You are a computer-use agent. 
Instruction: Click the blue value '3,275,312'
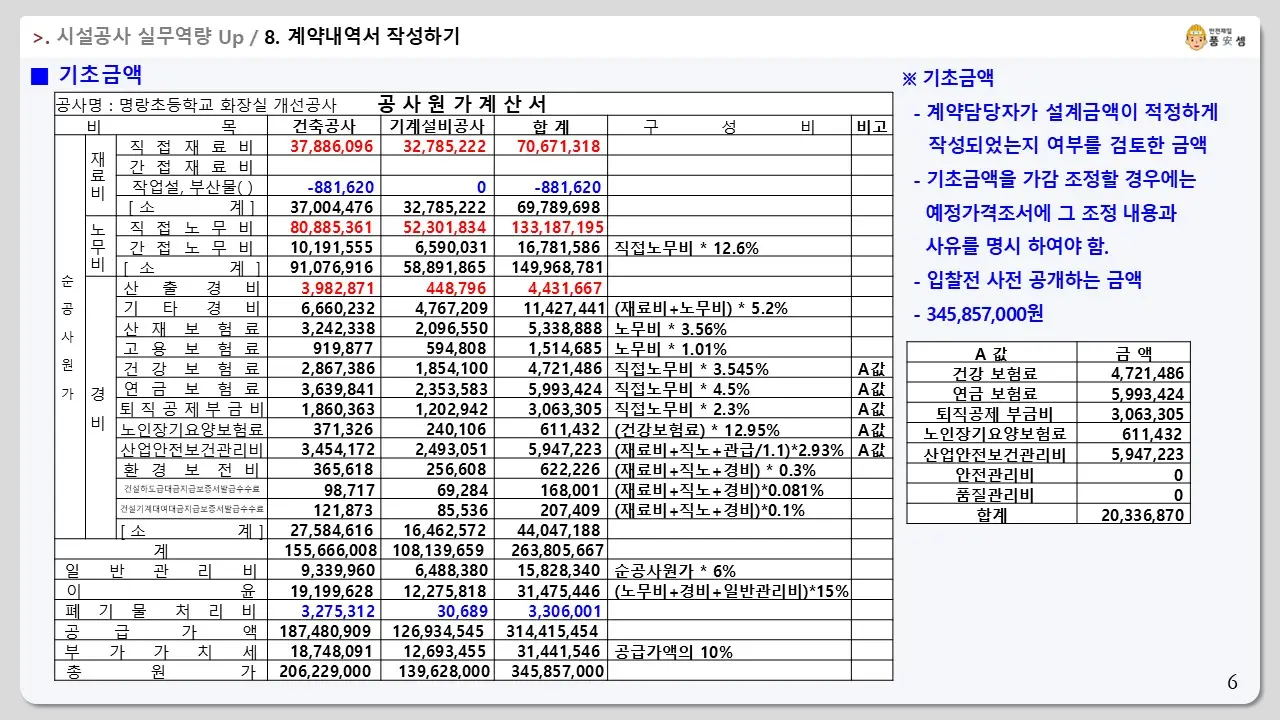pos(337,611)
